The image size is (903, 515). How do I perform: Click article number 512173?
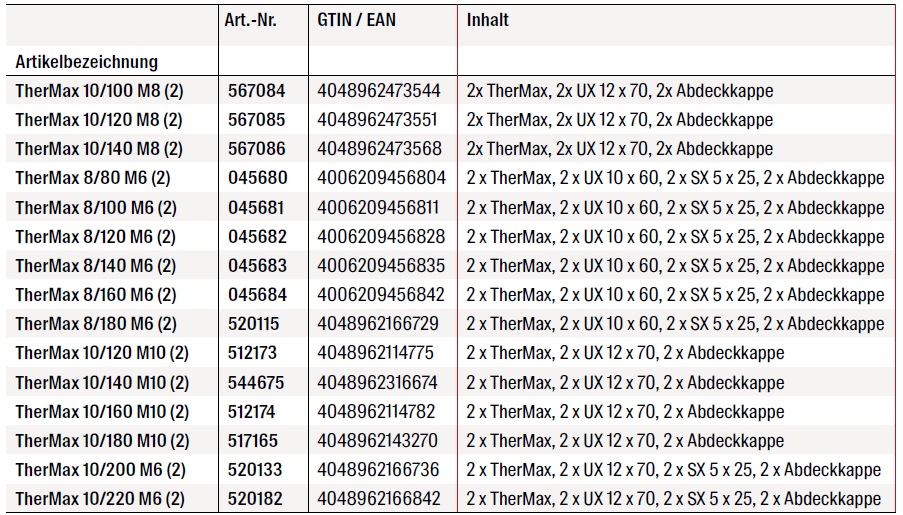252,353
